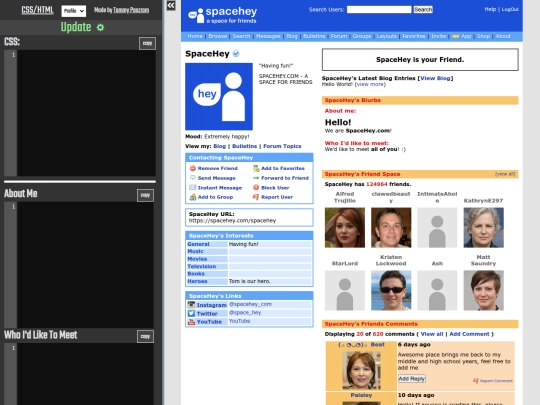Open the View Blog link

435,78
